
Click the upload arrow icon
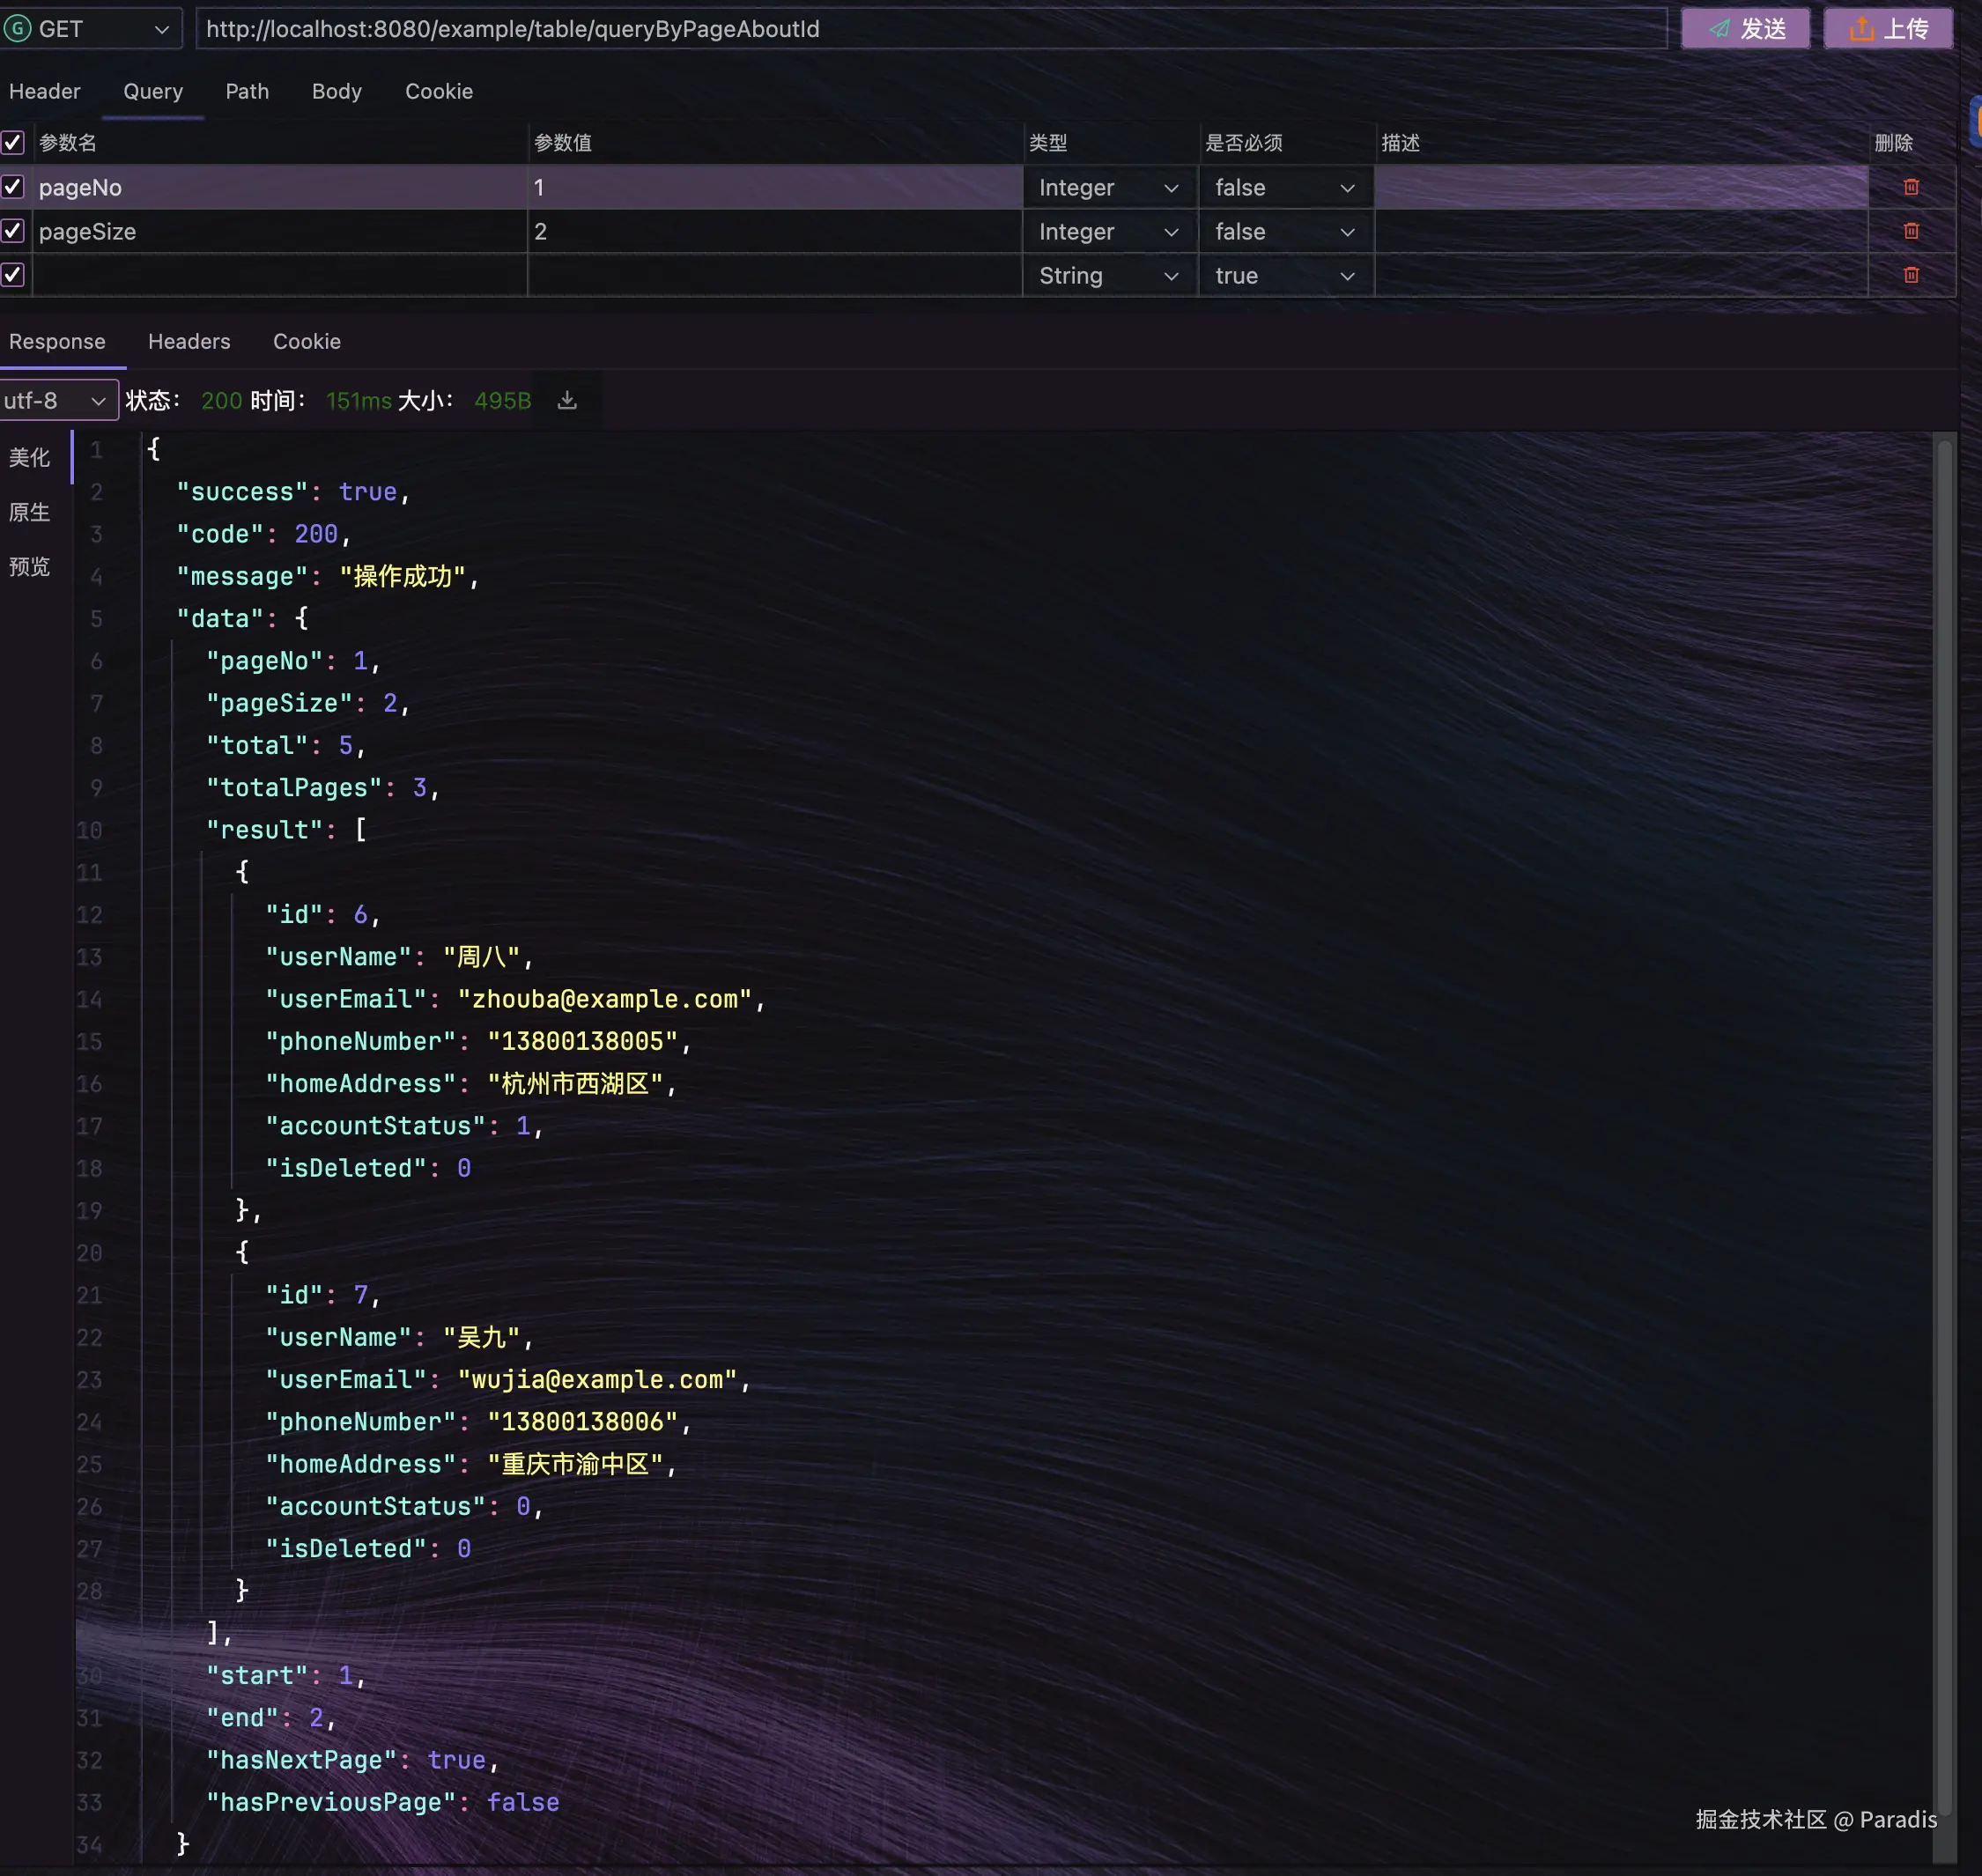pyautogui.click(x=1861, y=29)
